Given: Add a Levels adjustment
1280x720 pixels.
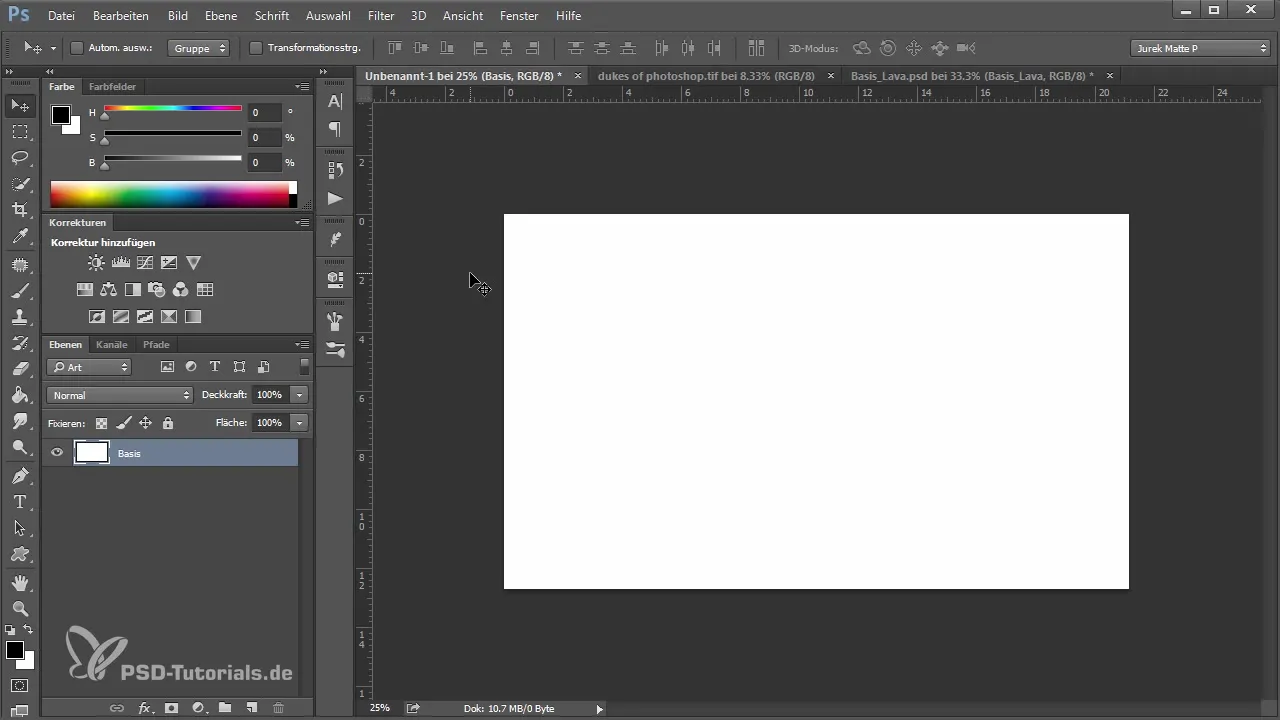Looking at the screenshot, I should point(121,263).
